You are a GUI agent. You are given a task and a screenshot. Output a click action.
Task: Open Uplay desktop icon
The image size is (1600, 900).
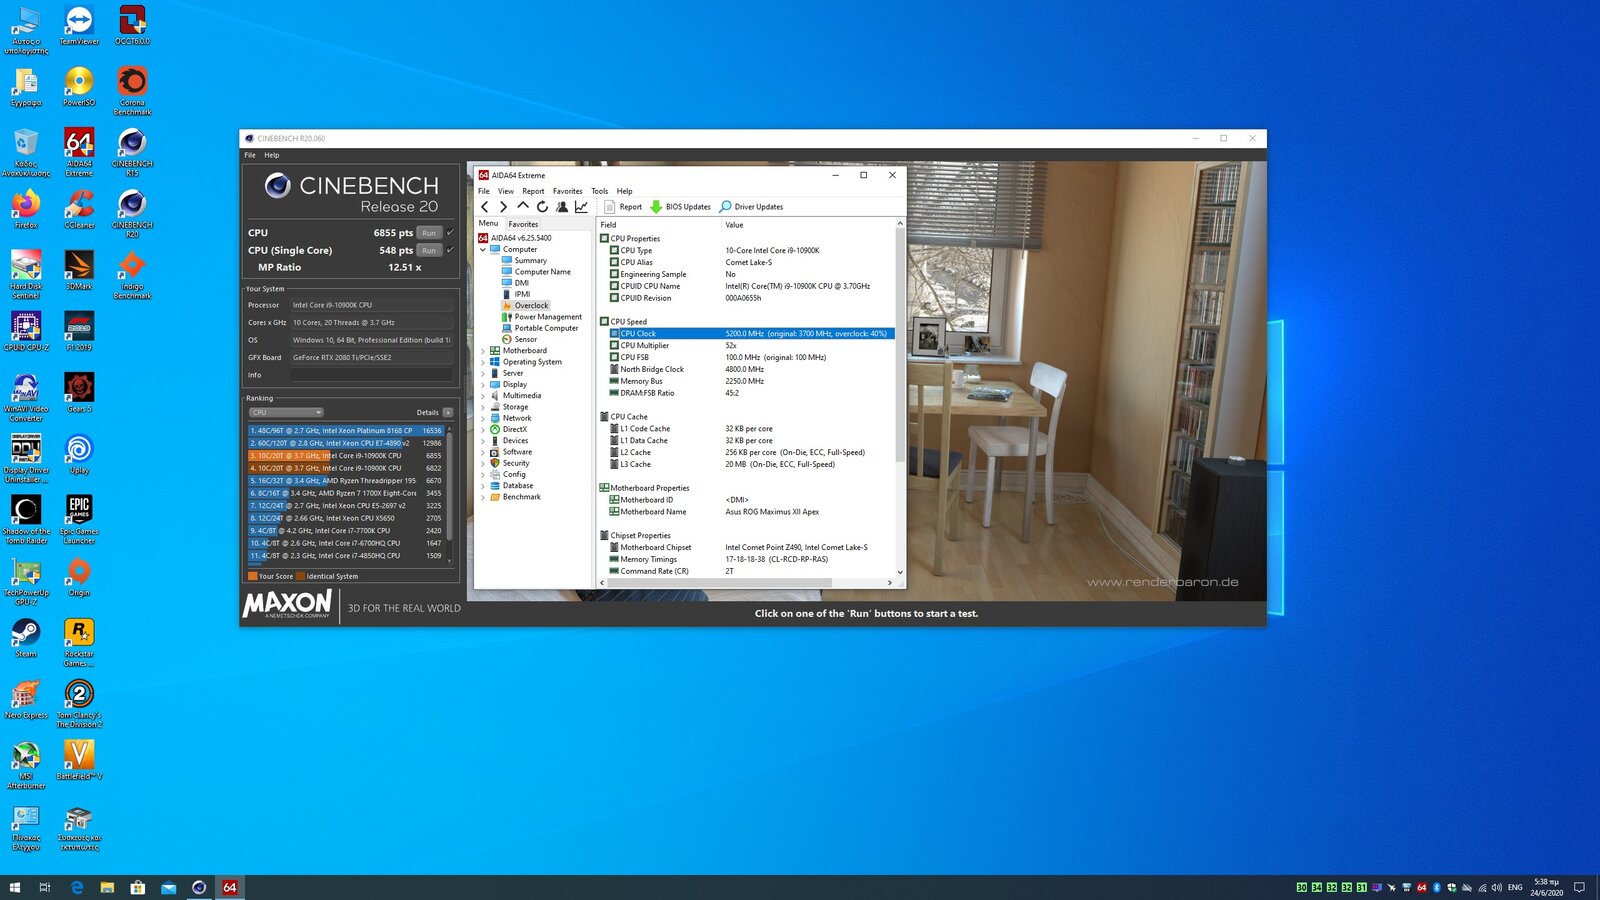(x=79, y=454)
